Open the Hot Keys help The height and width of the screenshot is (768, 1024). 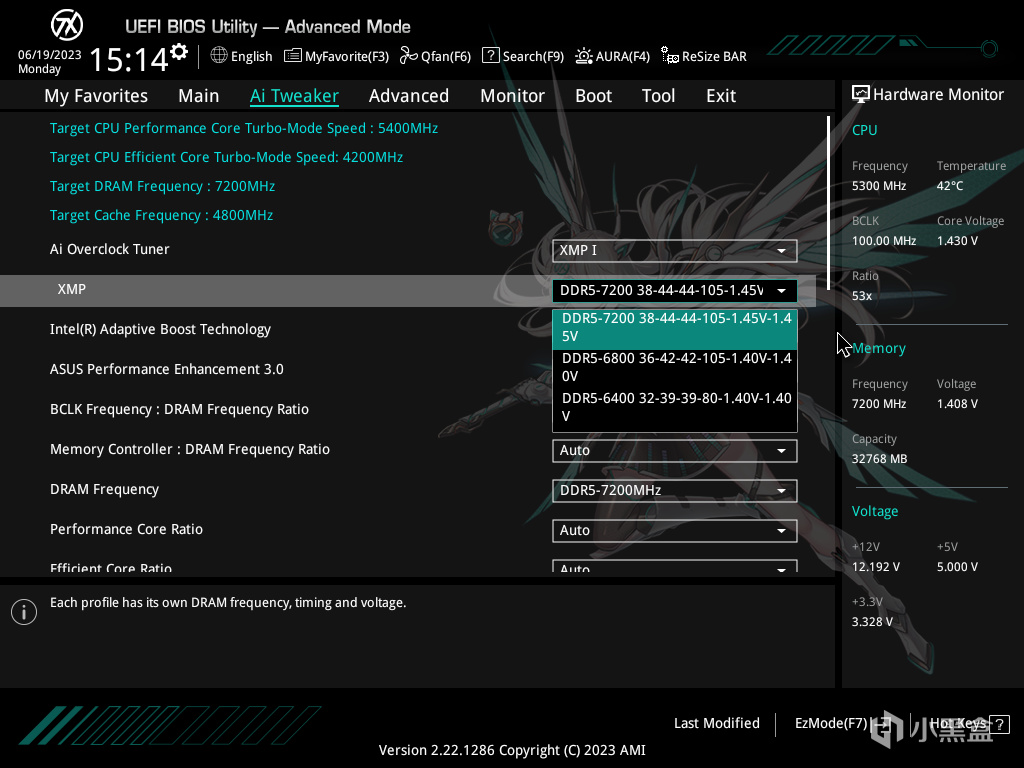click(x=958, y=723)
